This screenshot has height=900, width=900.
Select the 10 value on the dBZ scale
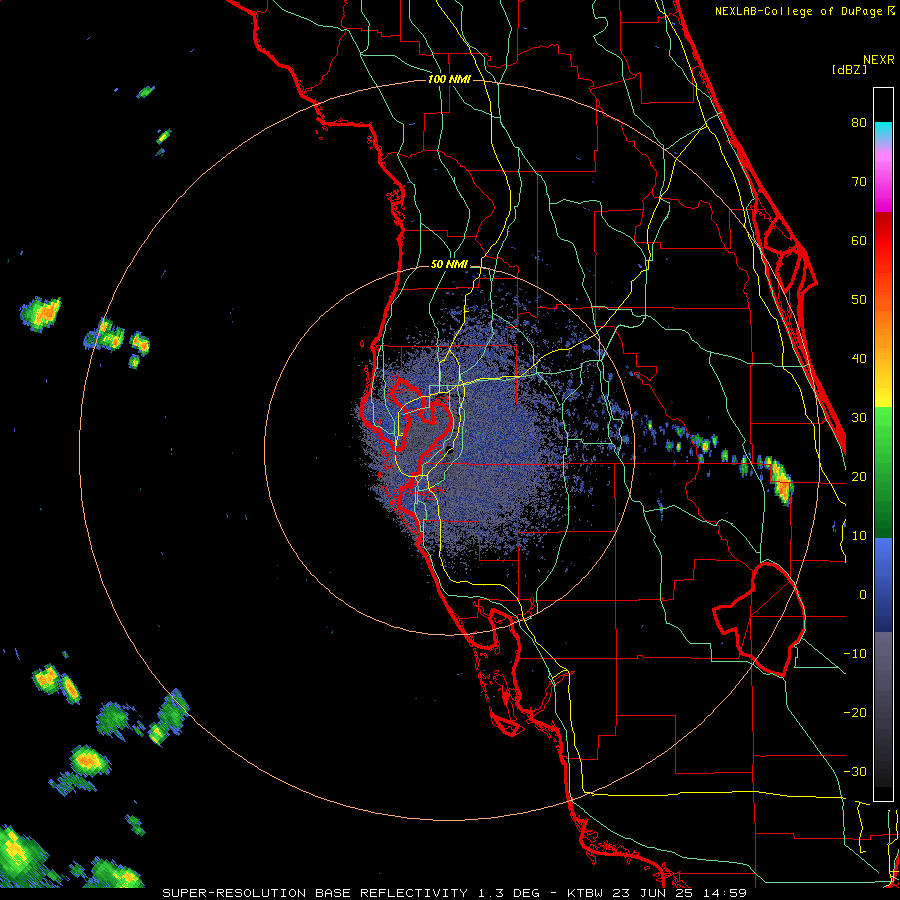(x=859, y=536)
